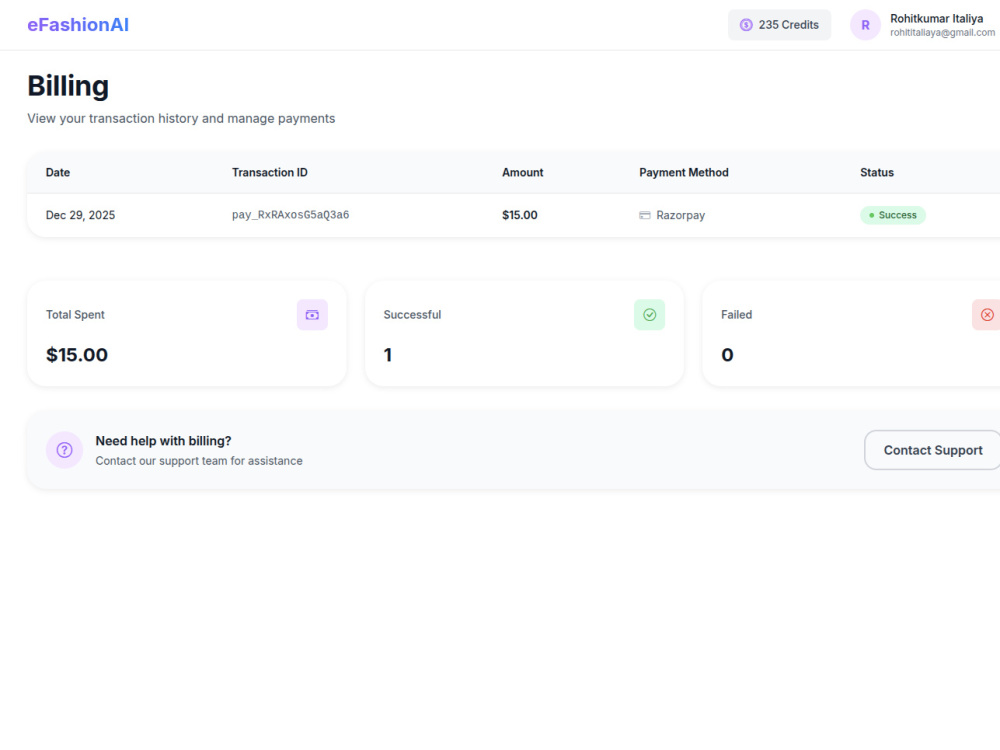1000x750 pixels.
Task: Click the View your transaction history subtitle
Action: coord(181,119)
